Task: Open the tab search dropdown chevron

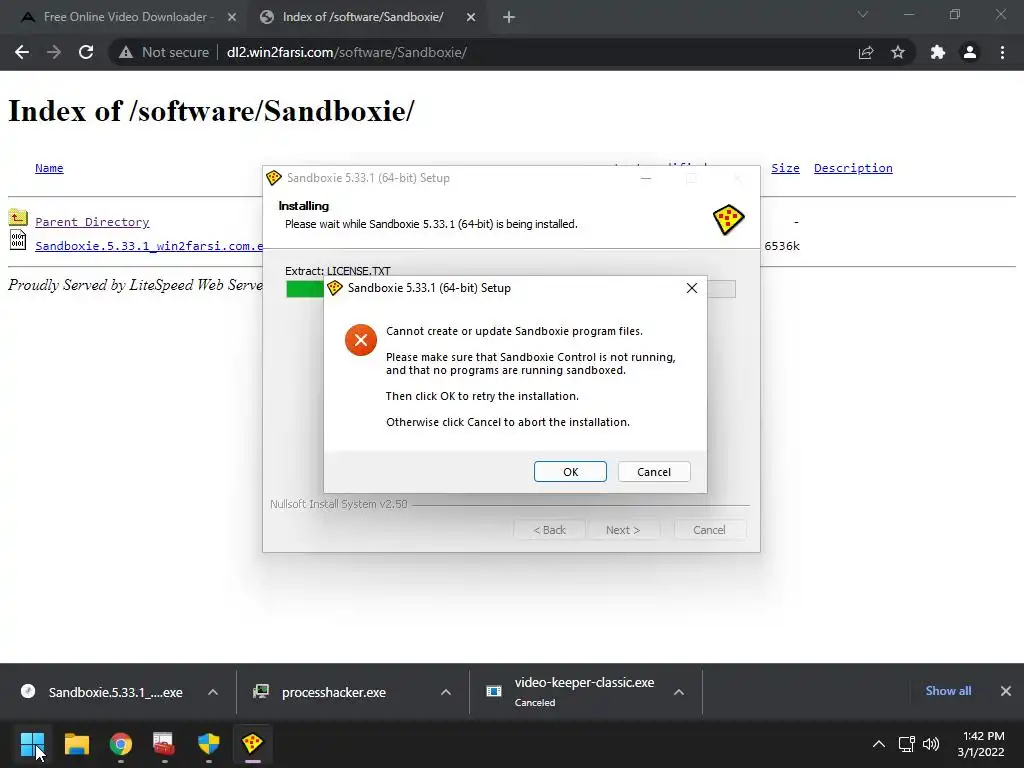Action: pyautogui.click(x=863, y=14)
